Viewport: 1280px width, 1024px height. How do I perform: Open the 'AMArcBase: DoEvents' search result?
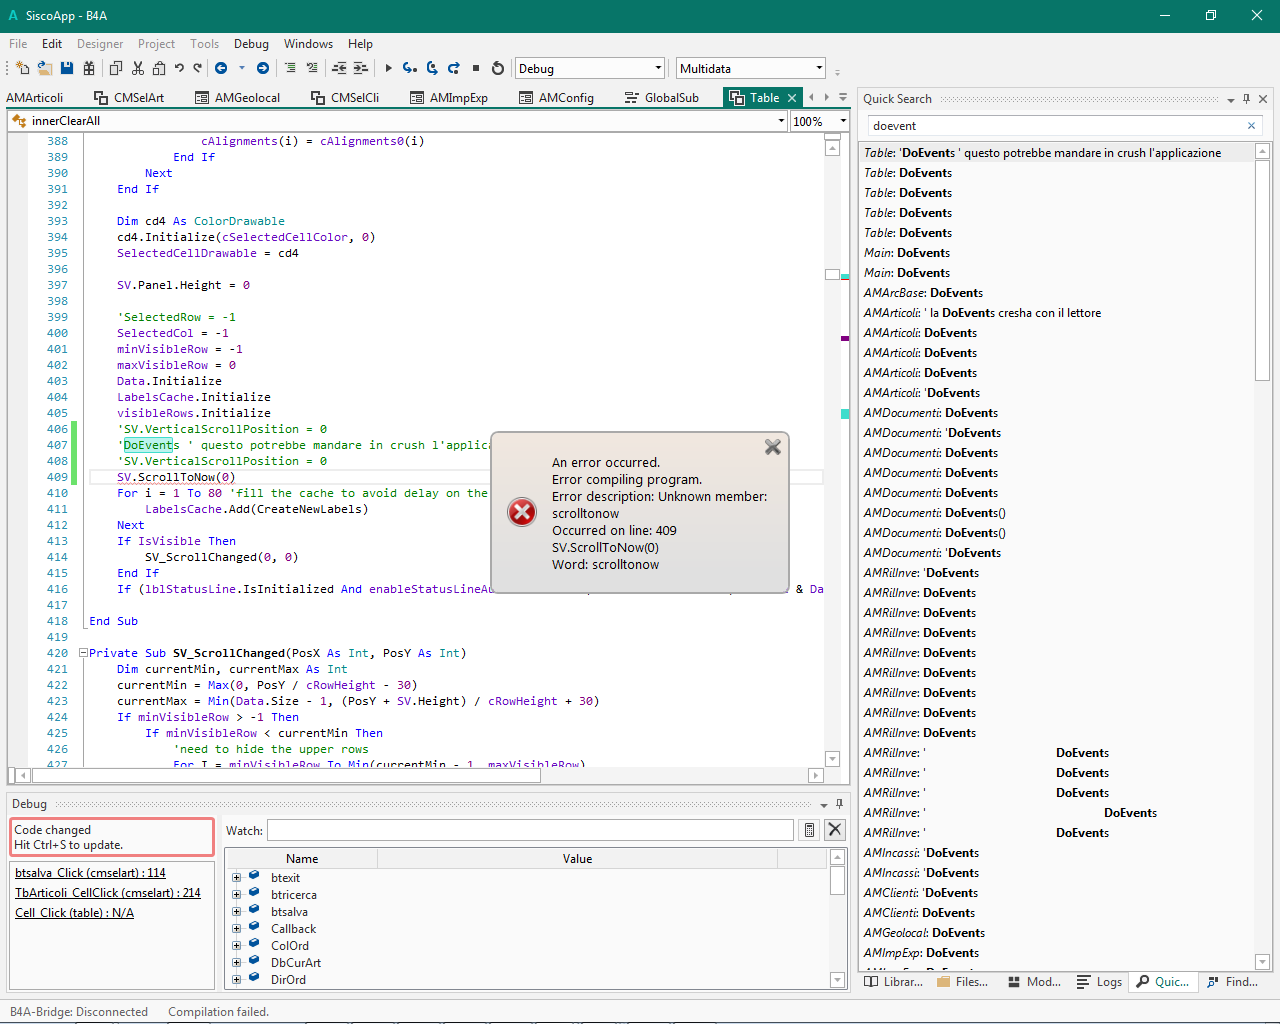[923, 293]
